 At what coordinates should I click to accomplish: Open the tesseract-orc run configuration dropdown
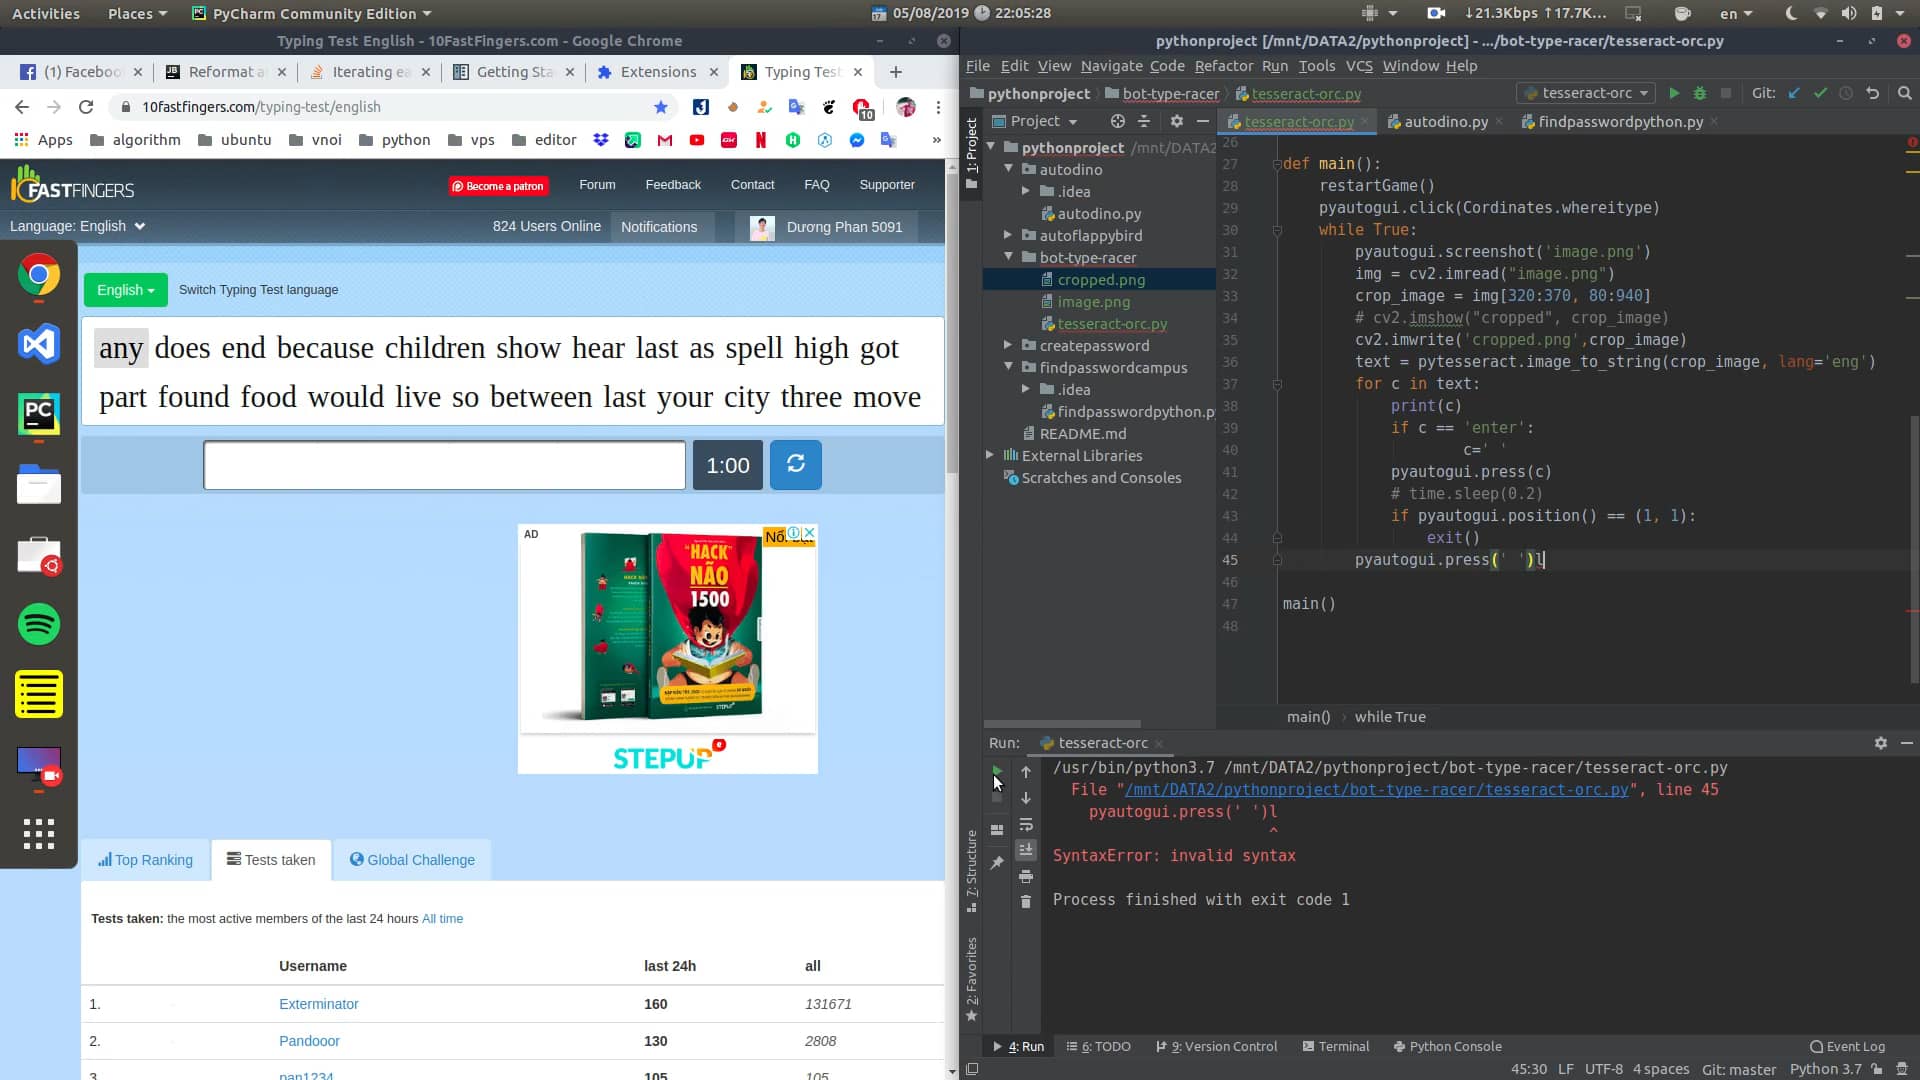click(x=1585, y=92)
